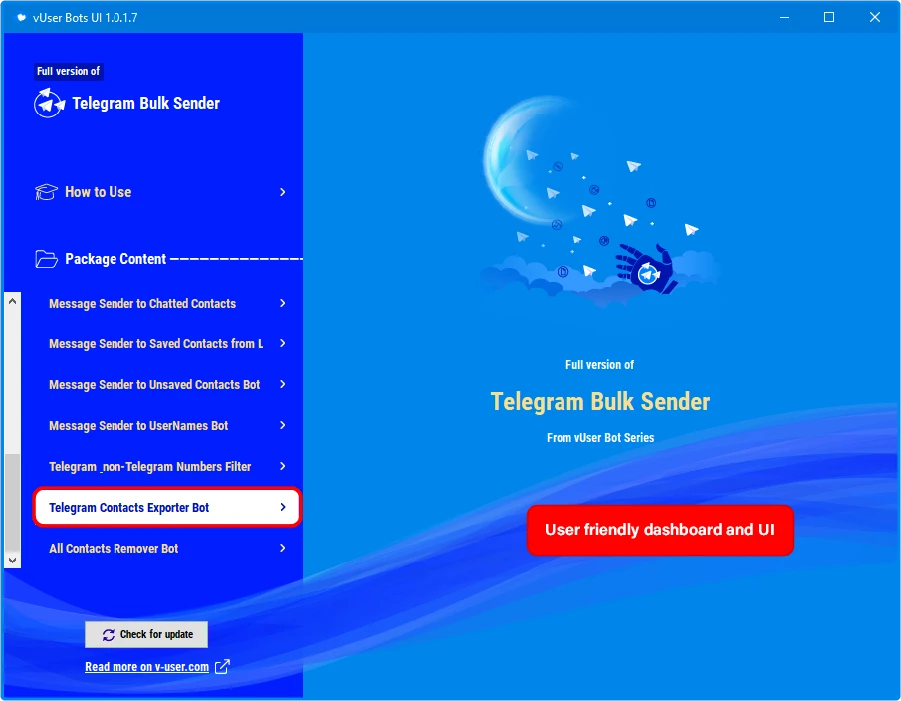Click the Telegram Bulk Sender logo icon

(x=49, y=103)
